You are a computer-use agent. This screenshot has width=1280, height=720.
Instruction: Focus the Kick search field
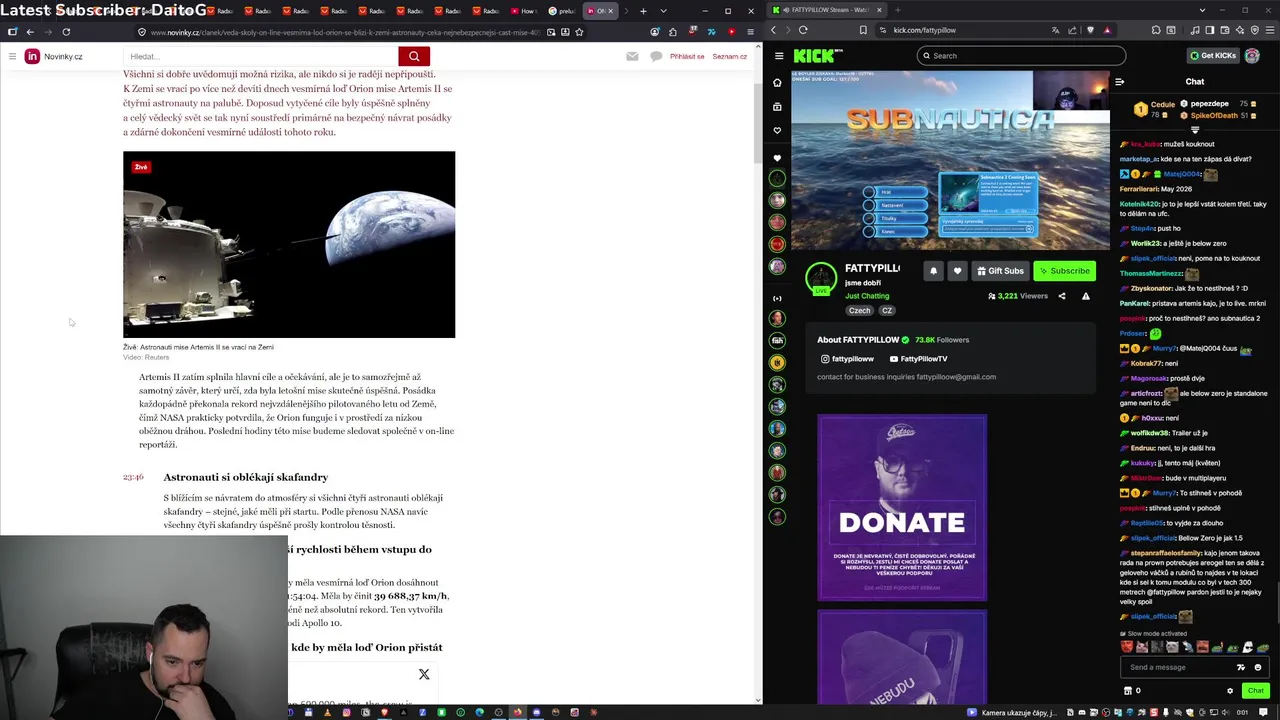pyautogui.click(x=1021, y=56)
